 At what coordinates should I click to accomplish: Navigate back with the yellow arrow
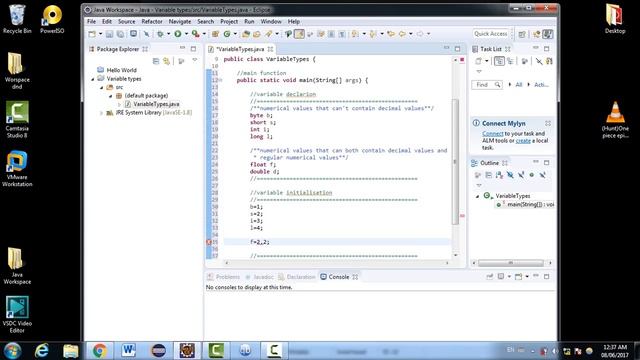click(402, 34)
